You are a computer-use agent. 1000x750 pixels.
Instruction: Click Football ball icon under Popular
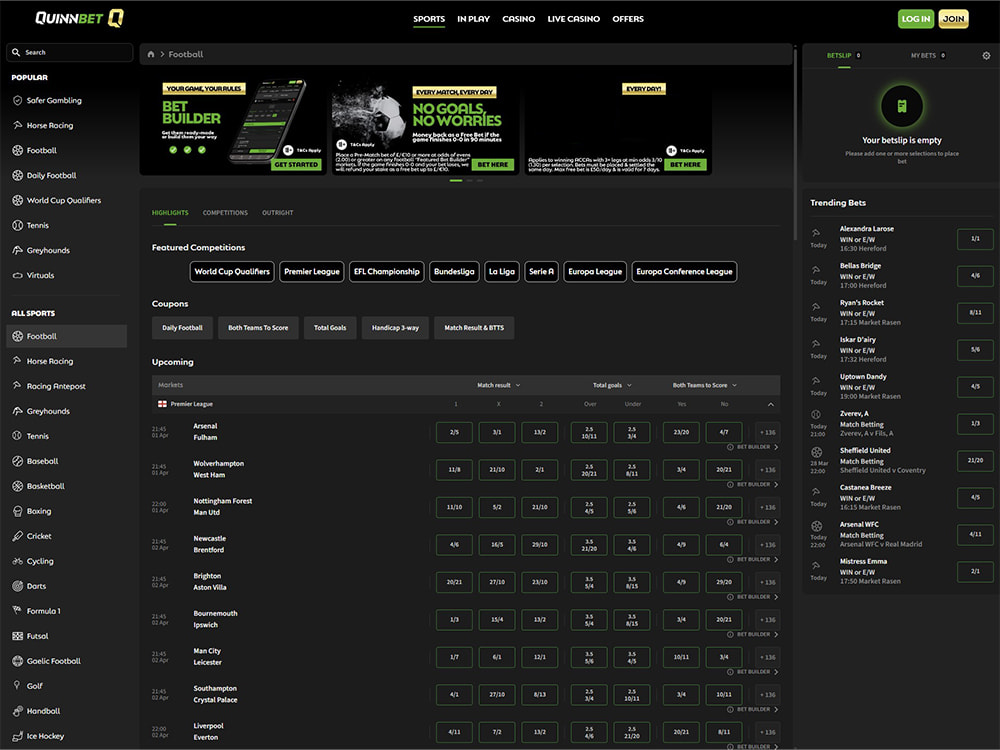click(17, 151)
